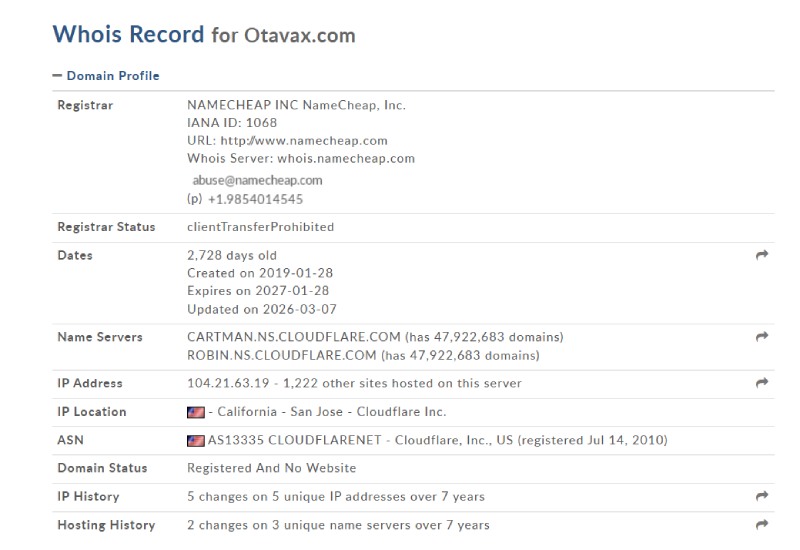
Task: Open the Hosting History arrow icon
Action: [762, 524]
